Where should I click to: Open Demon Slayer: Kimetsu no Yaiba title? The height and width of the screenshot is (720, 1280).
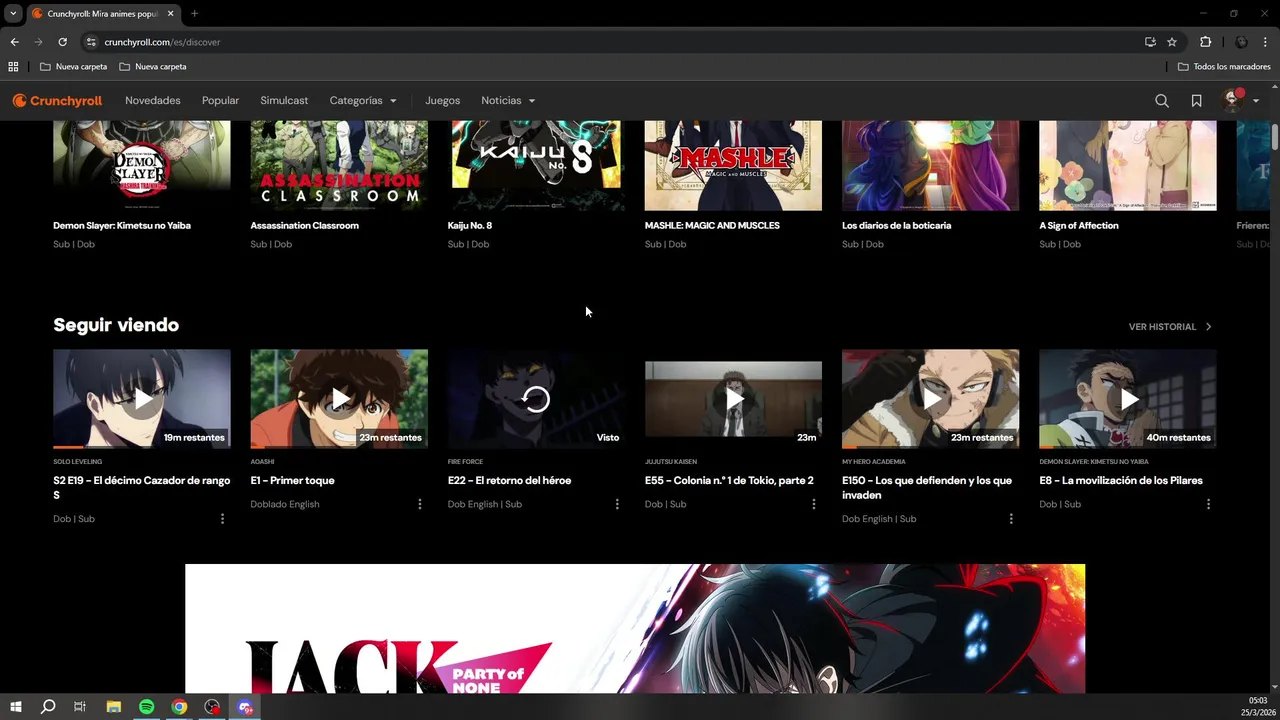click(x=122, y=225)
